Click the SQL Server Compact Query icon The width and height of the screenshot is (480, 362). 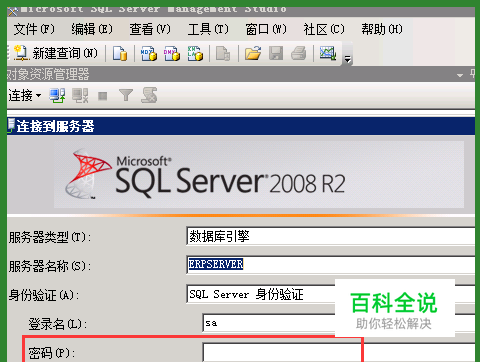click(223, 53)
